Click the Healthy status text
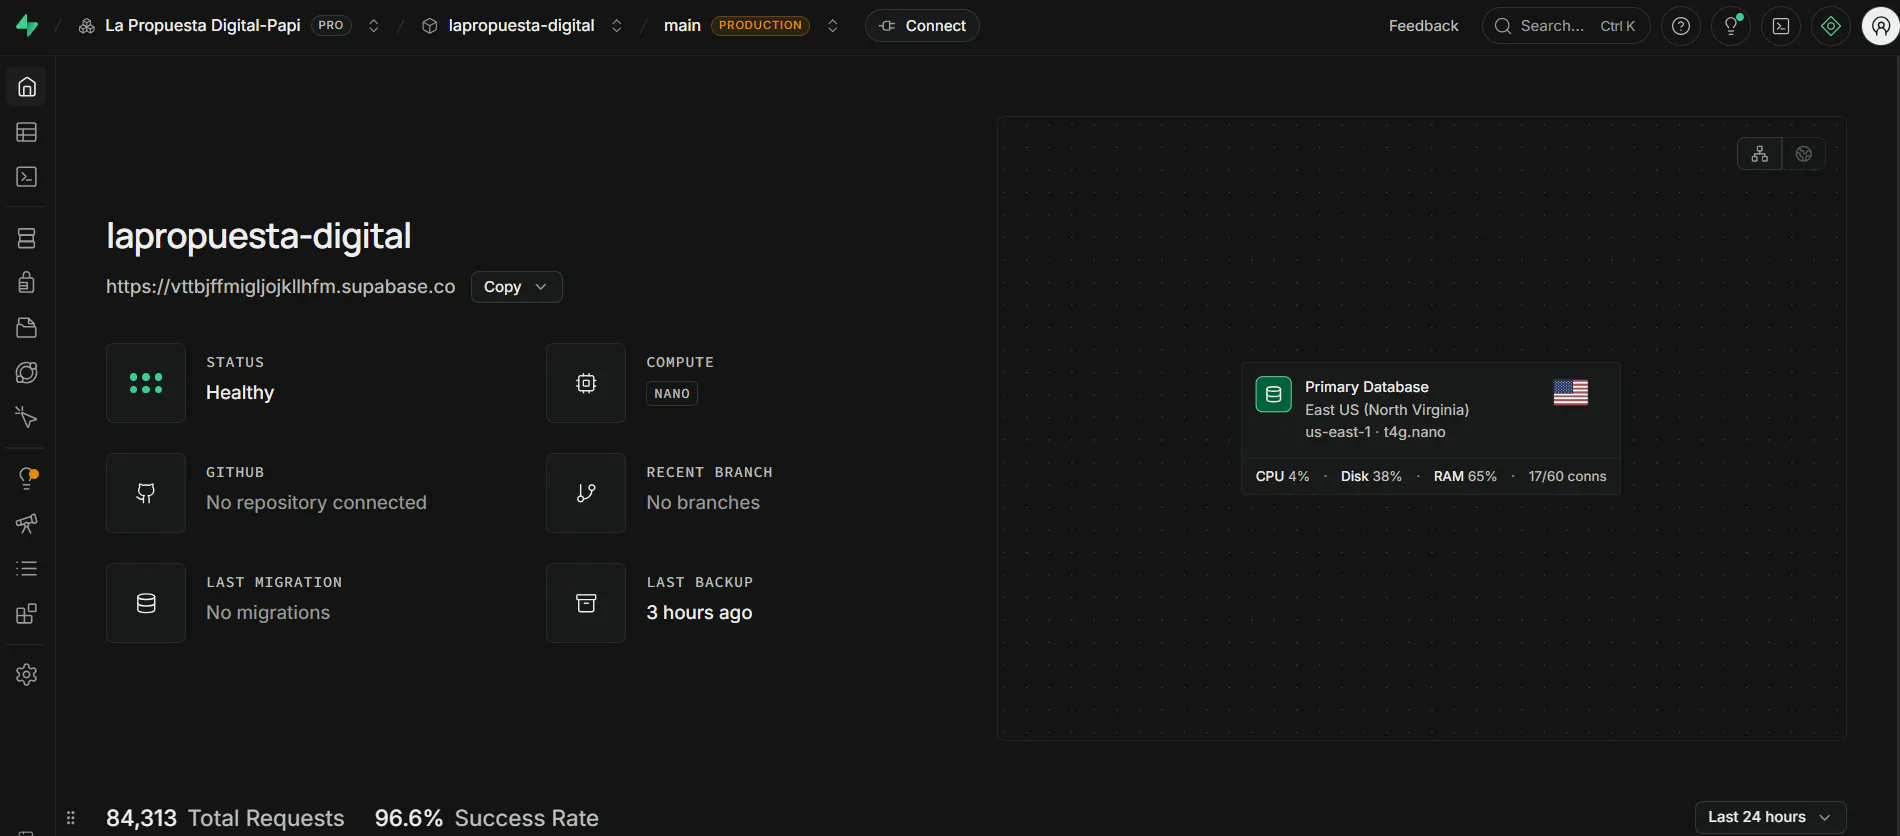1900x836 pixels. tap(240, 393)
